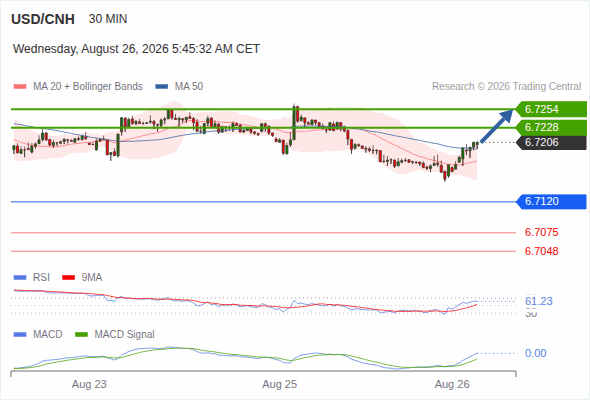Screen dimensions: 590x400
Task: Click the RSI 61.23 value label
Action: (539, 301)
